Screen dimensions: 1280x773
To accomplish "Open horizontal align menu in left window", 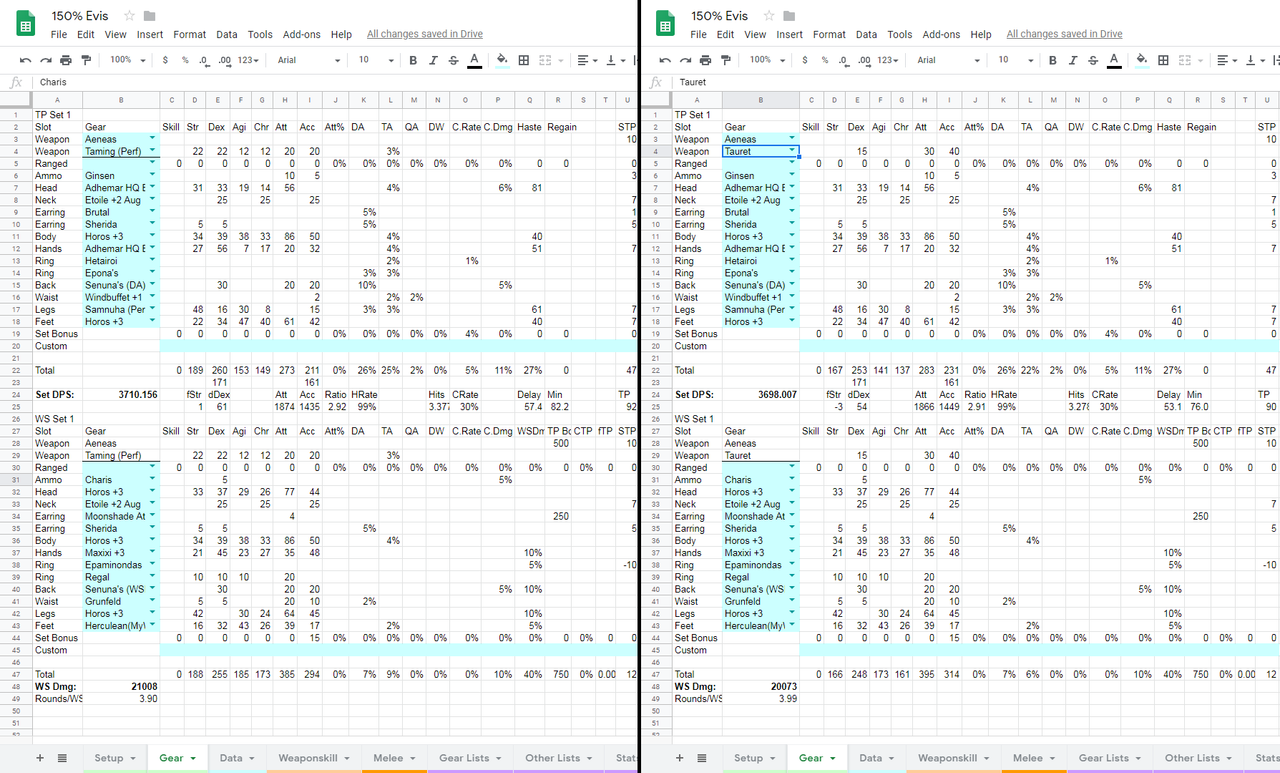I will (587, 60).
